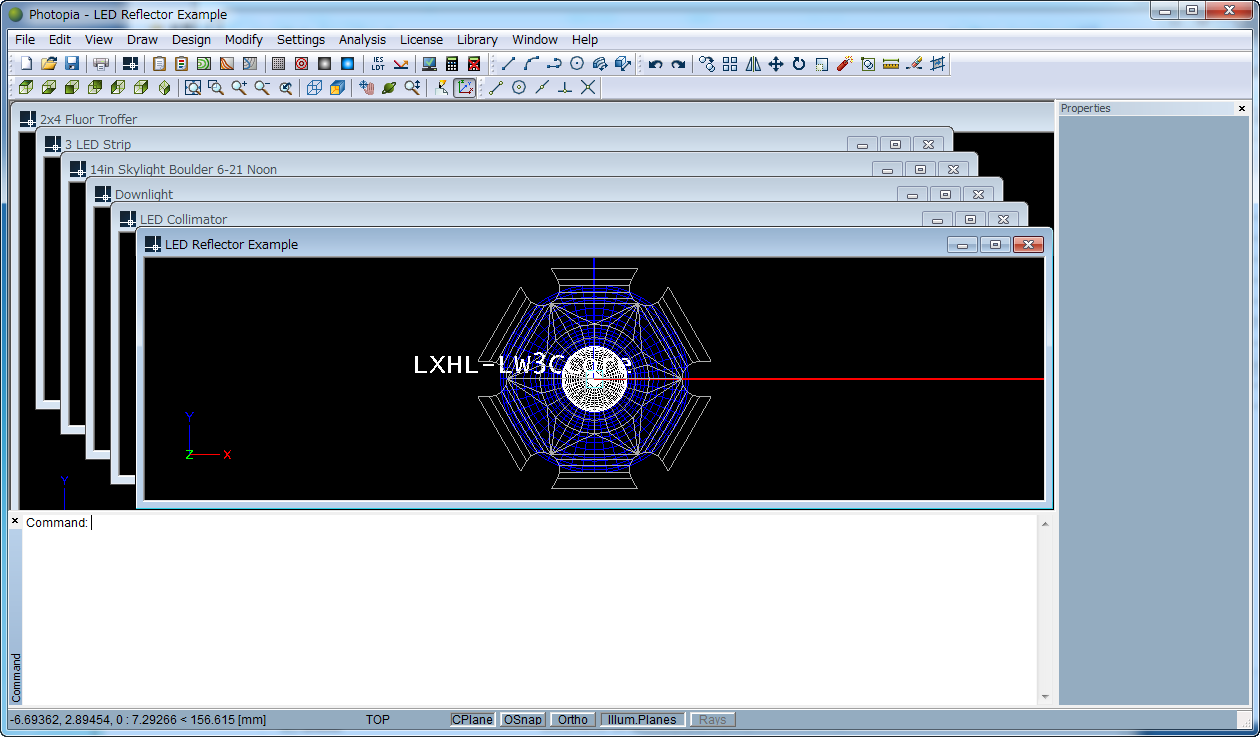Open a file via the folder icon
Screen dimensions: 1260x737
point(49,64)
